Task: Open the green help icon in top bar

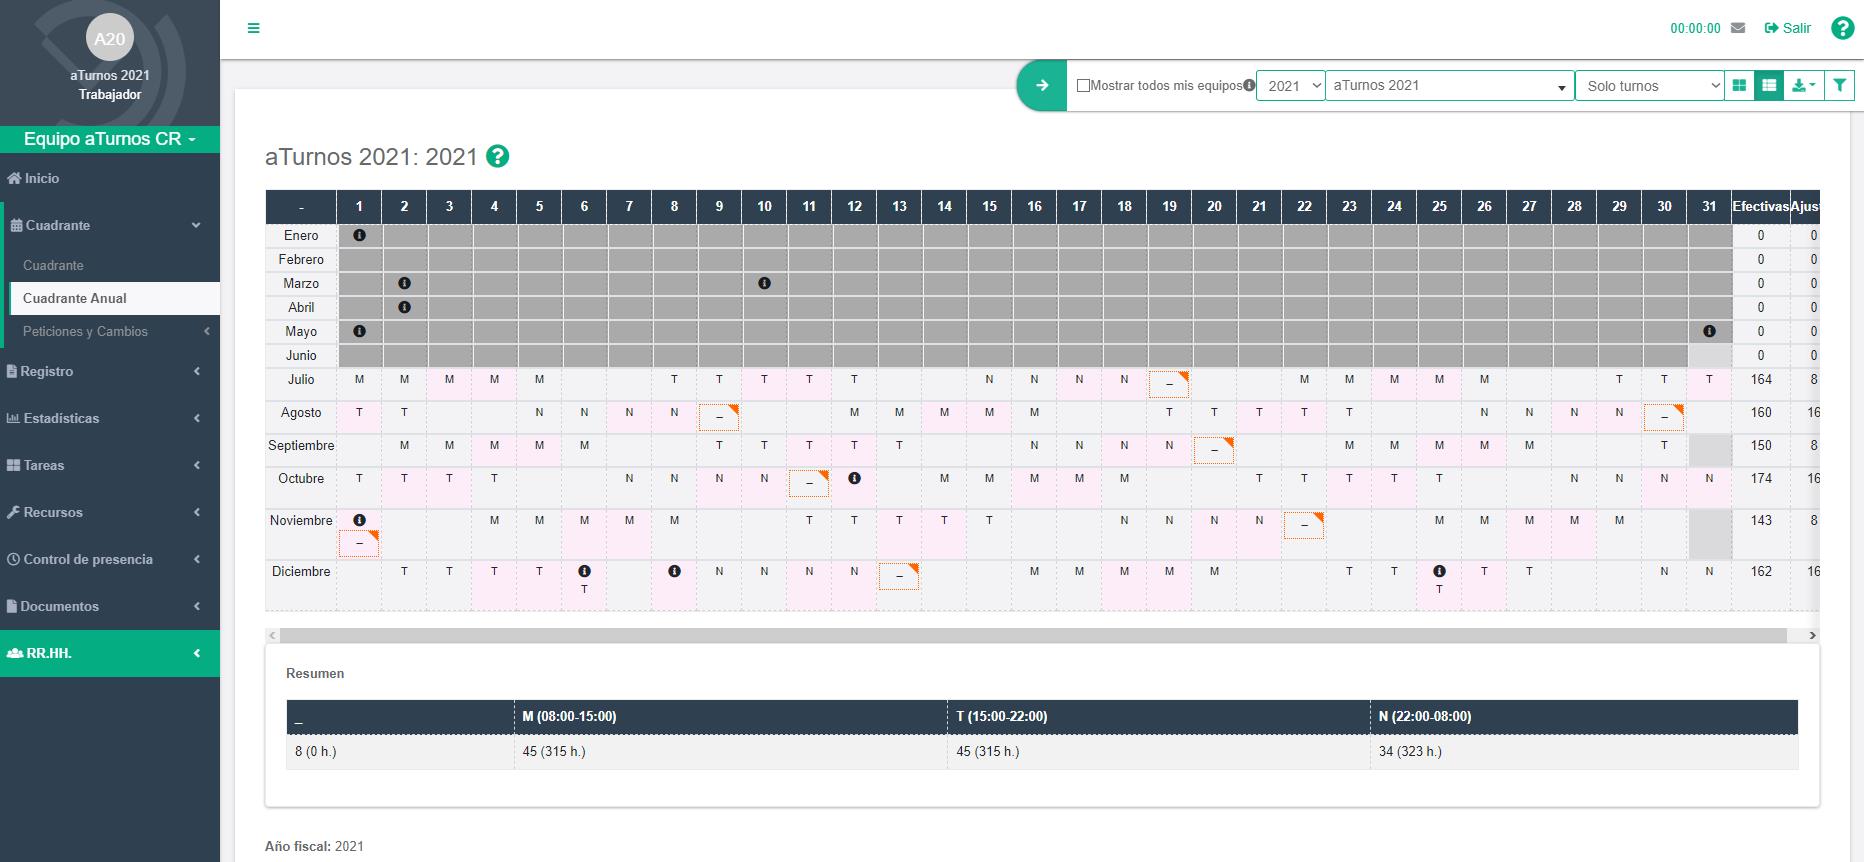Action: (x=1842, y=28)
